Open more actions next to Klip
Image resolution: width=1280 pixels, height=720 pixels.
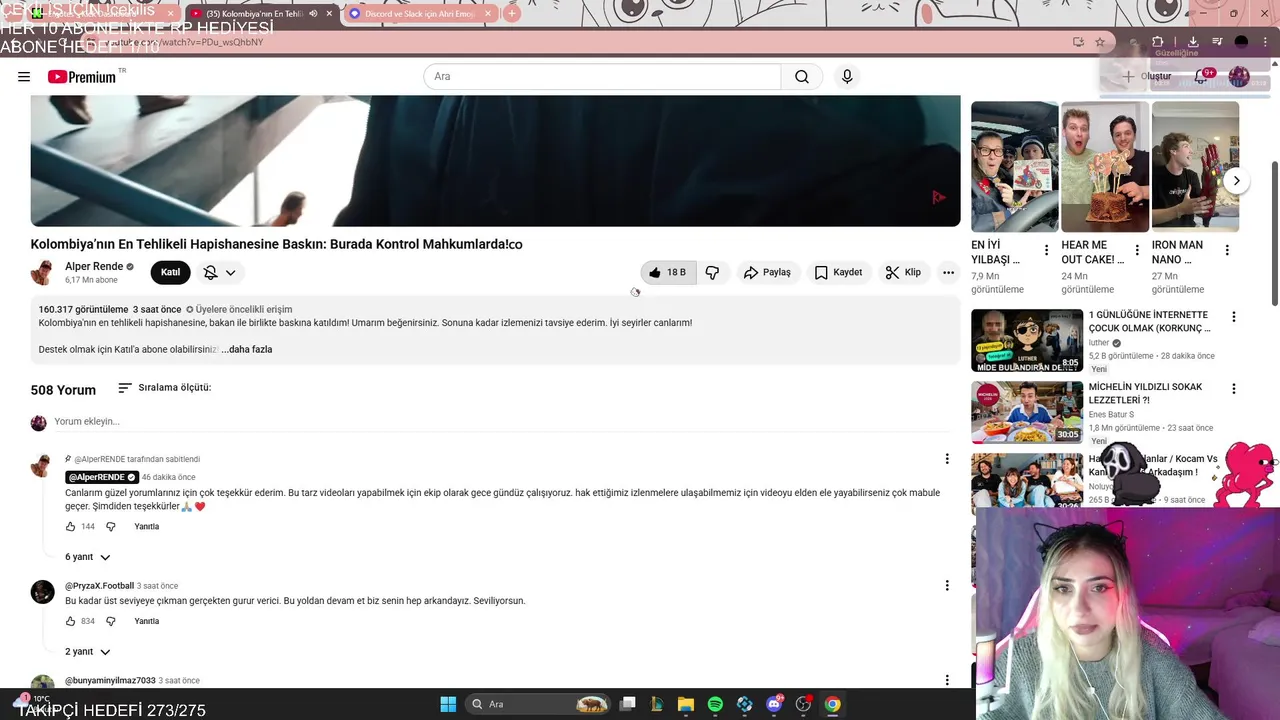pos(948,272)
